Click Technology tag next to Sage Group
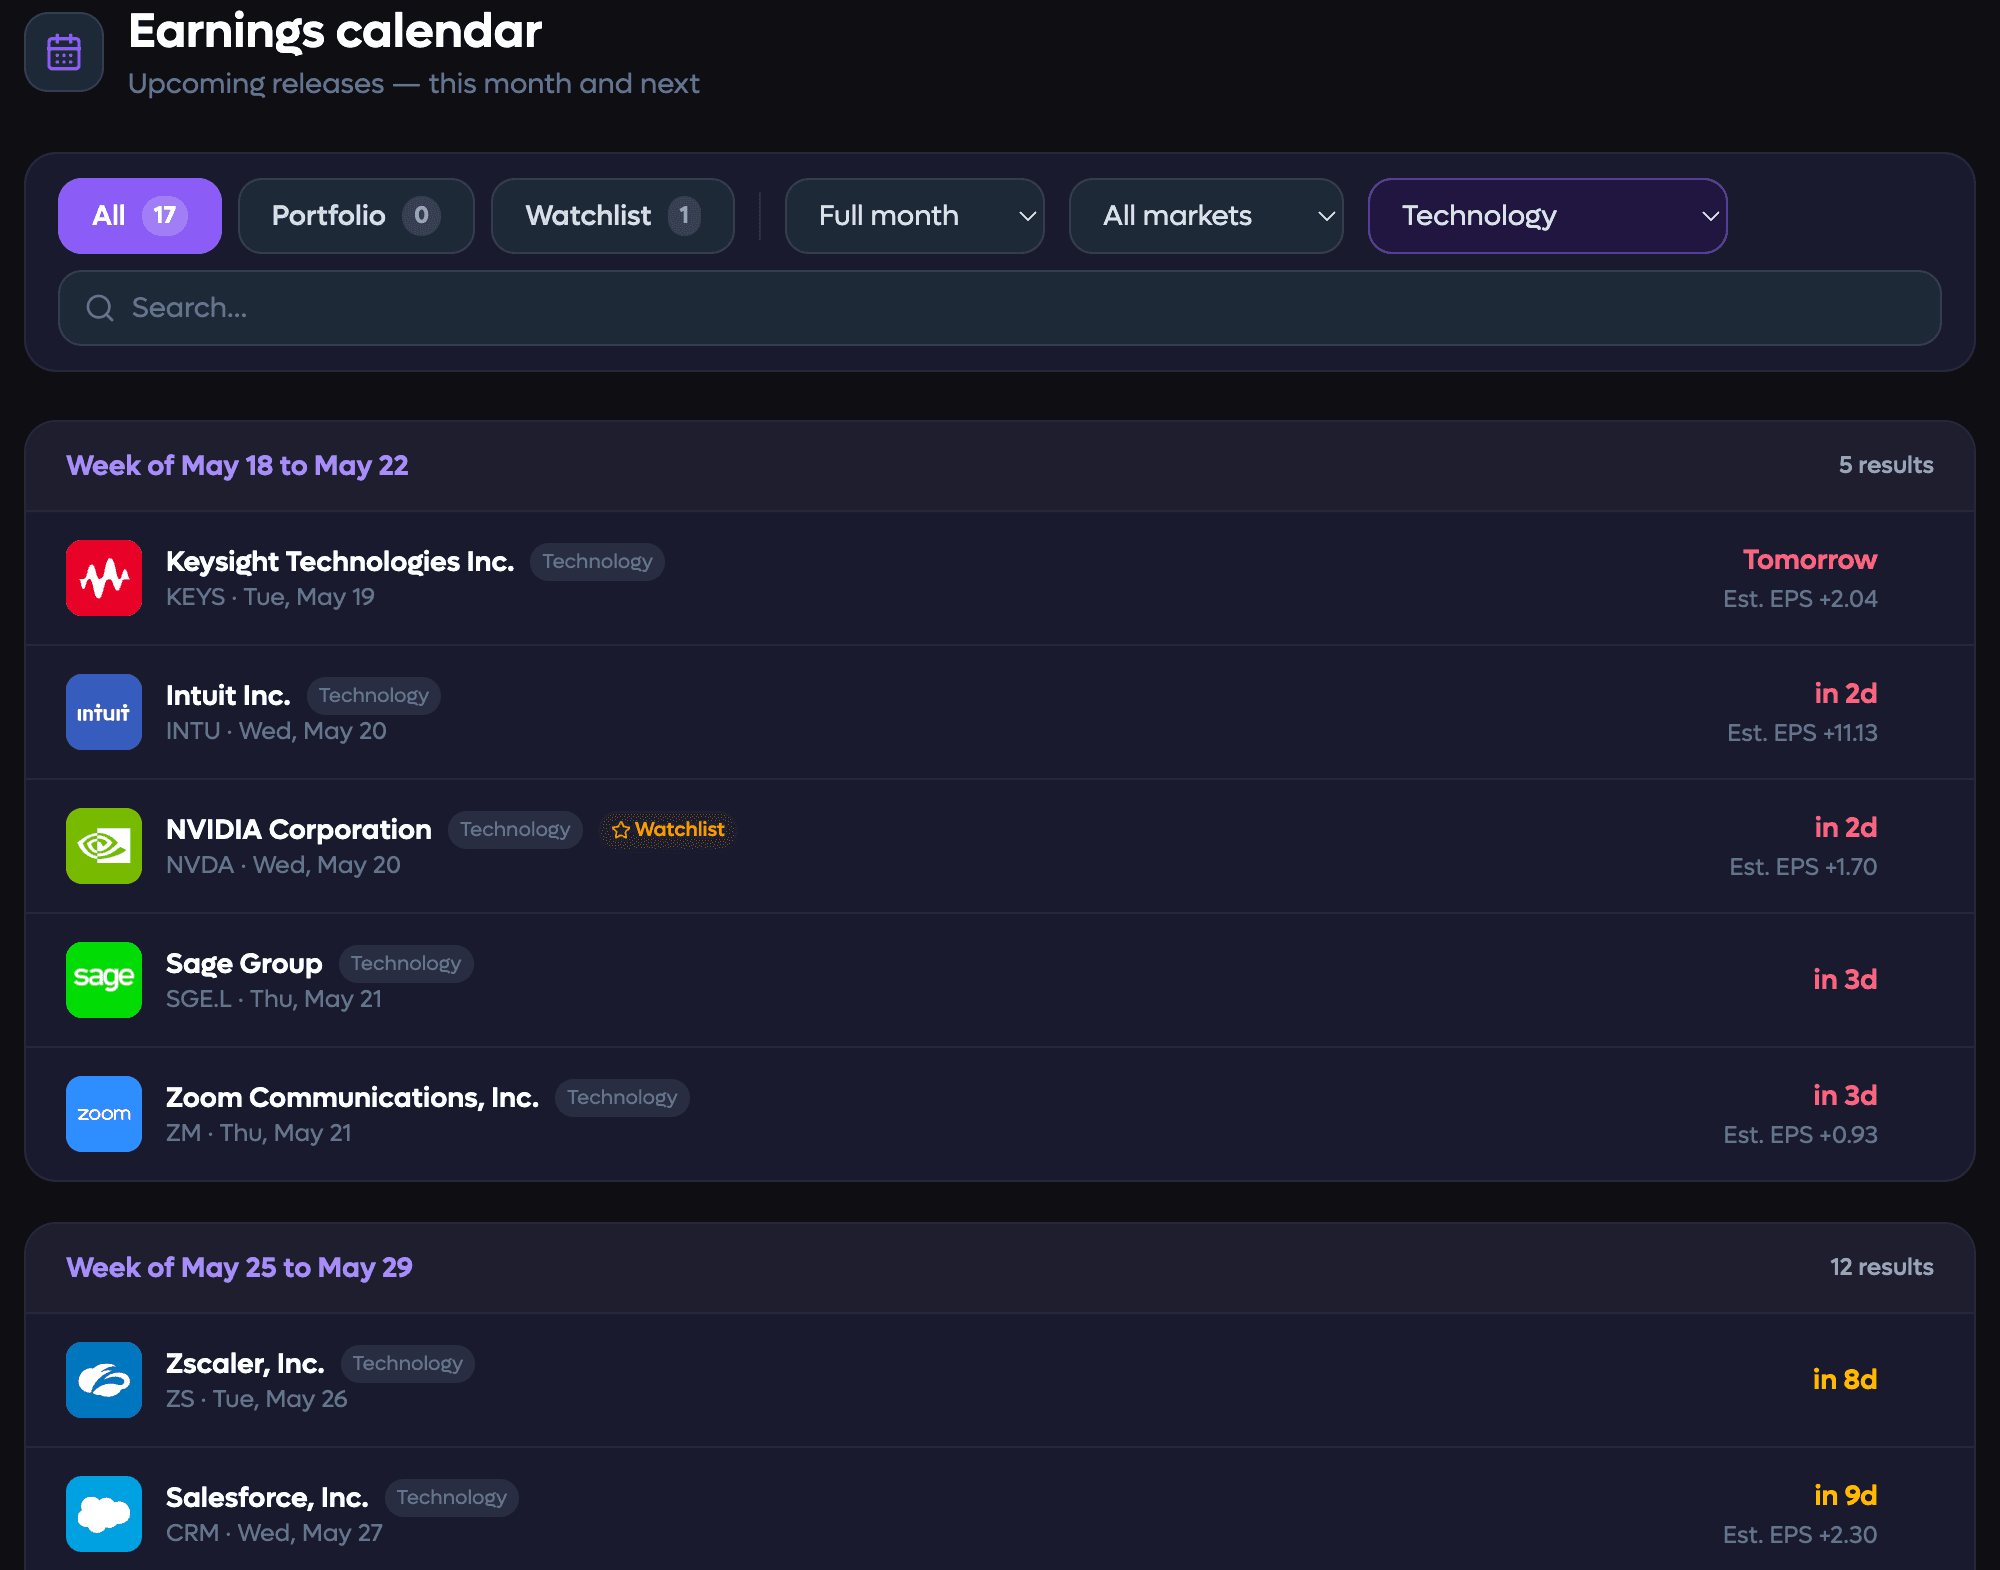The height and width of the screenshot is (1570, 2000). 405,964
